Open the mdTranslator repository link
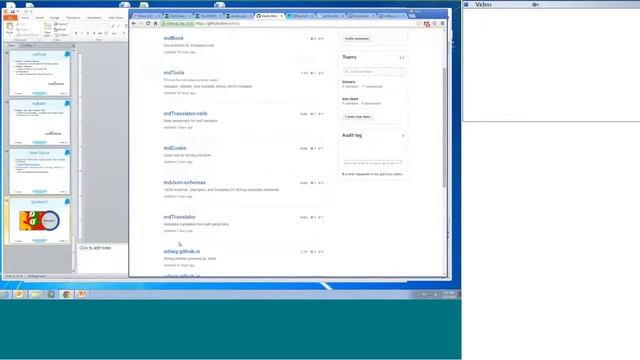Image resolution: width=640 pixels, height=360 pixels. [x=180, y=217]
